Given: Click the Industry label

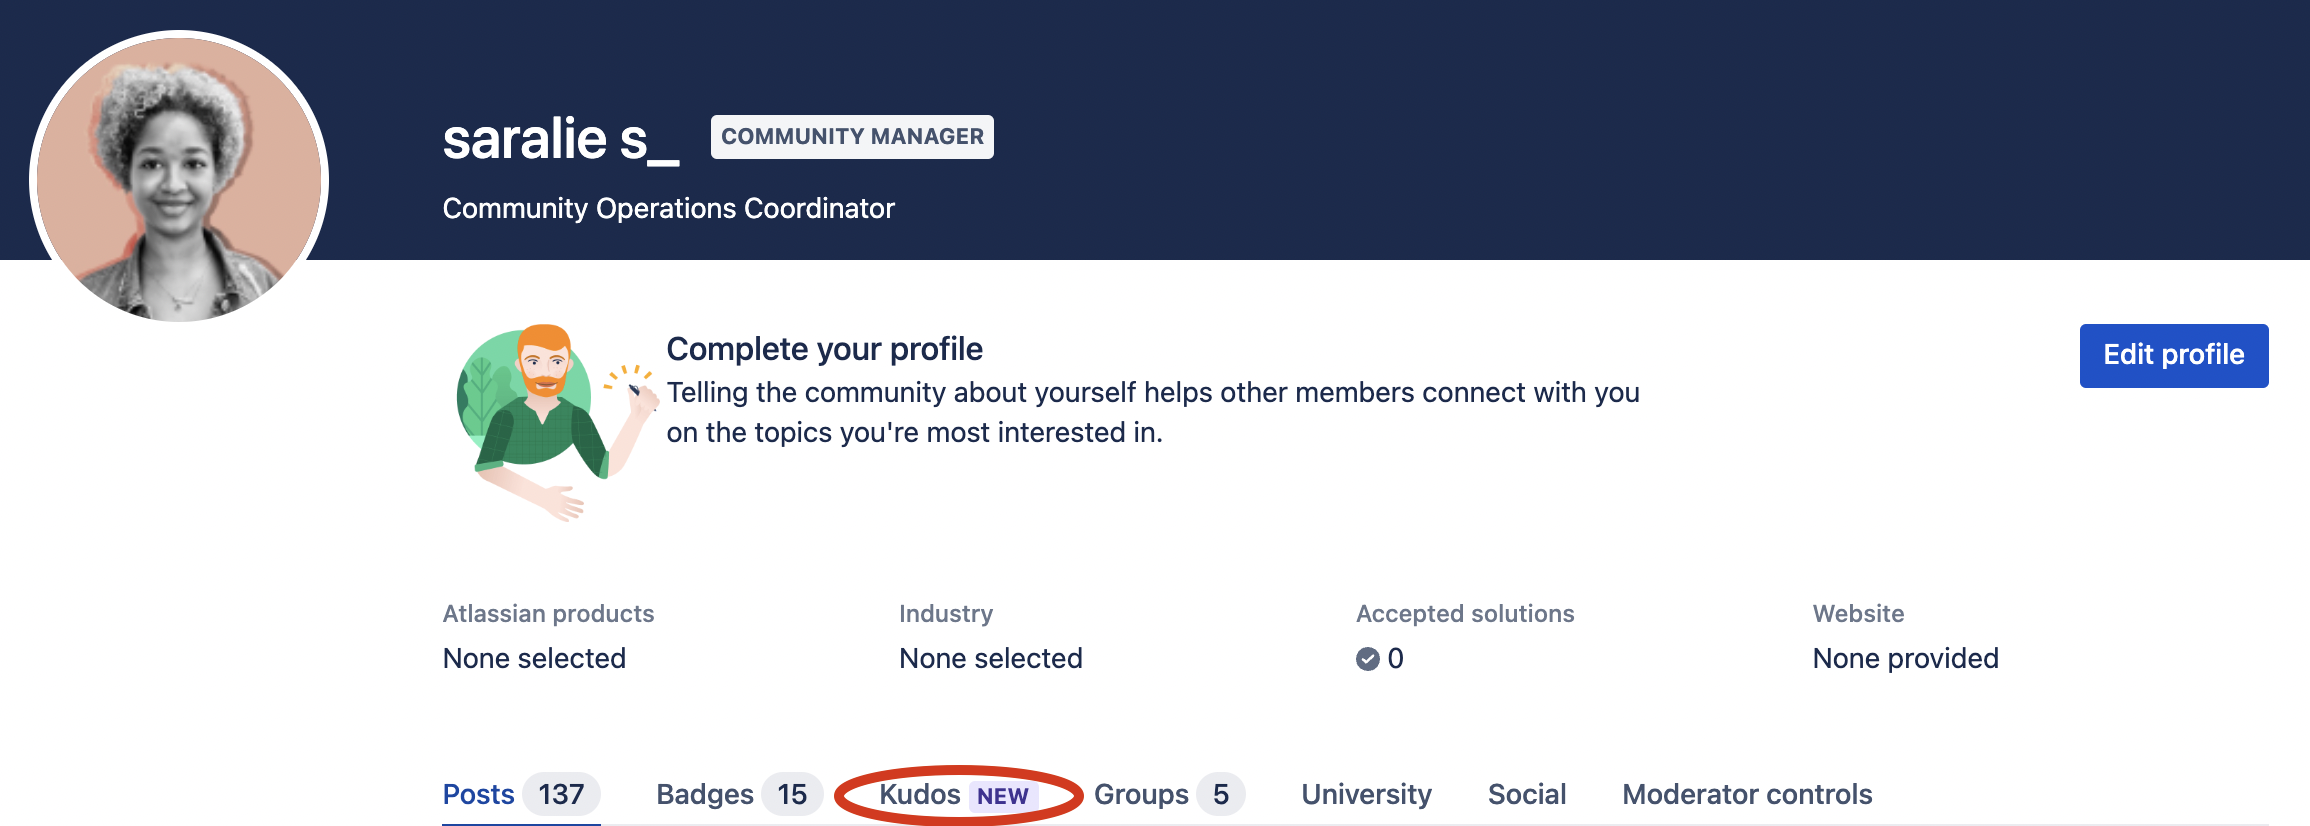Looking at the screenshot, I should pos(946,613).
